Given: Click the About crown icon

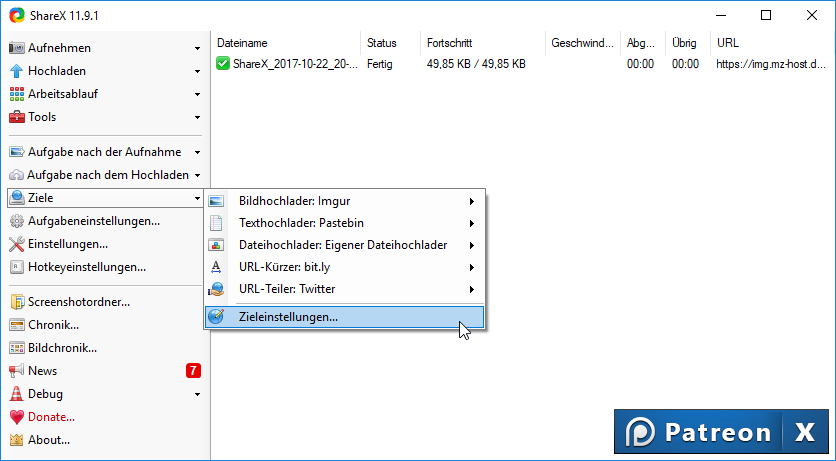Looking at the screenshot, I should (17, 440).
